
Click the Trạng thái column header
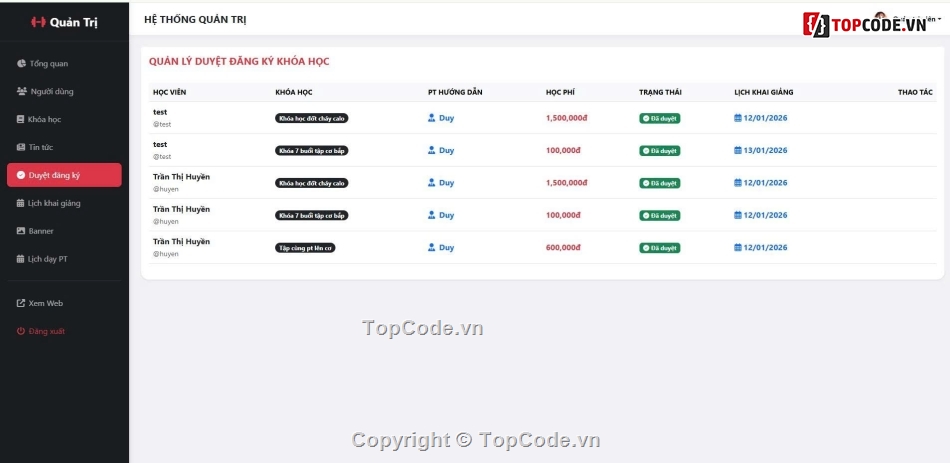point(660,92)
